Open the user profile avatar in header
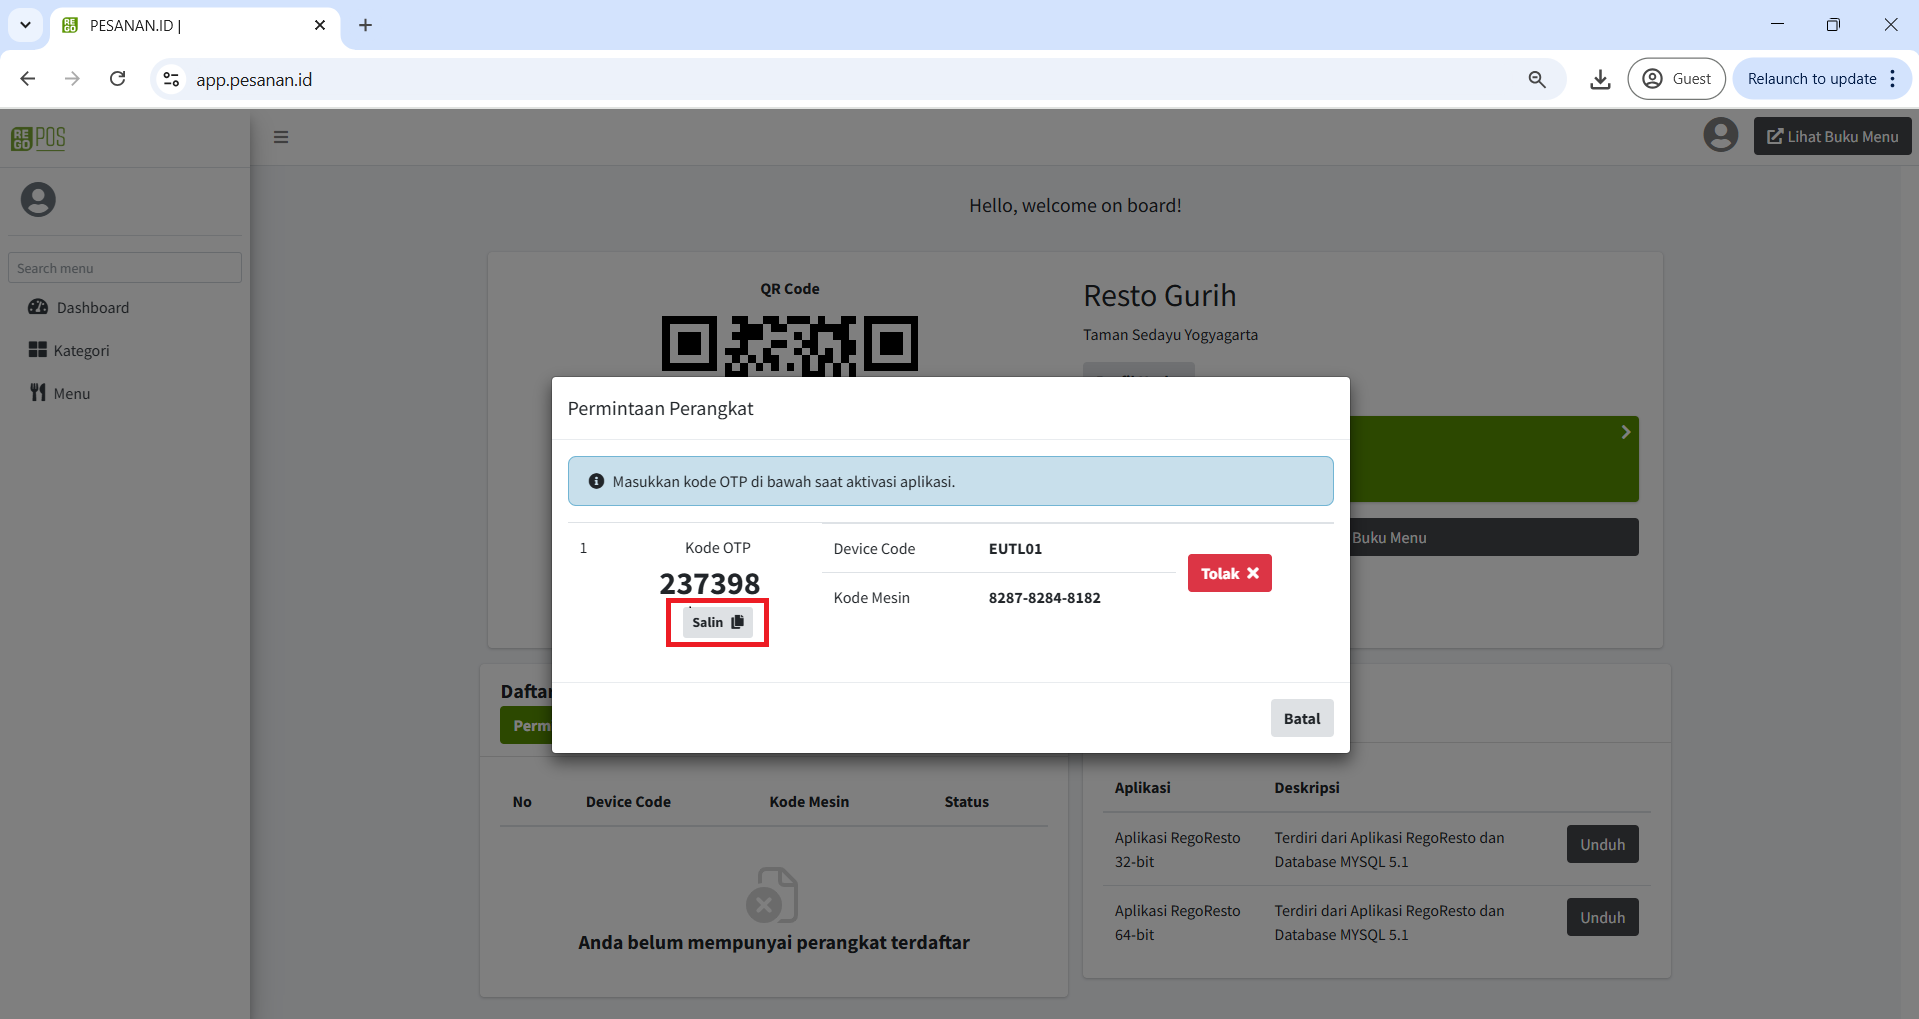Viewport: 1919px width, 1019px height. (1720, 135)
